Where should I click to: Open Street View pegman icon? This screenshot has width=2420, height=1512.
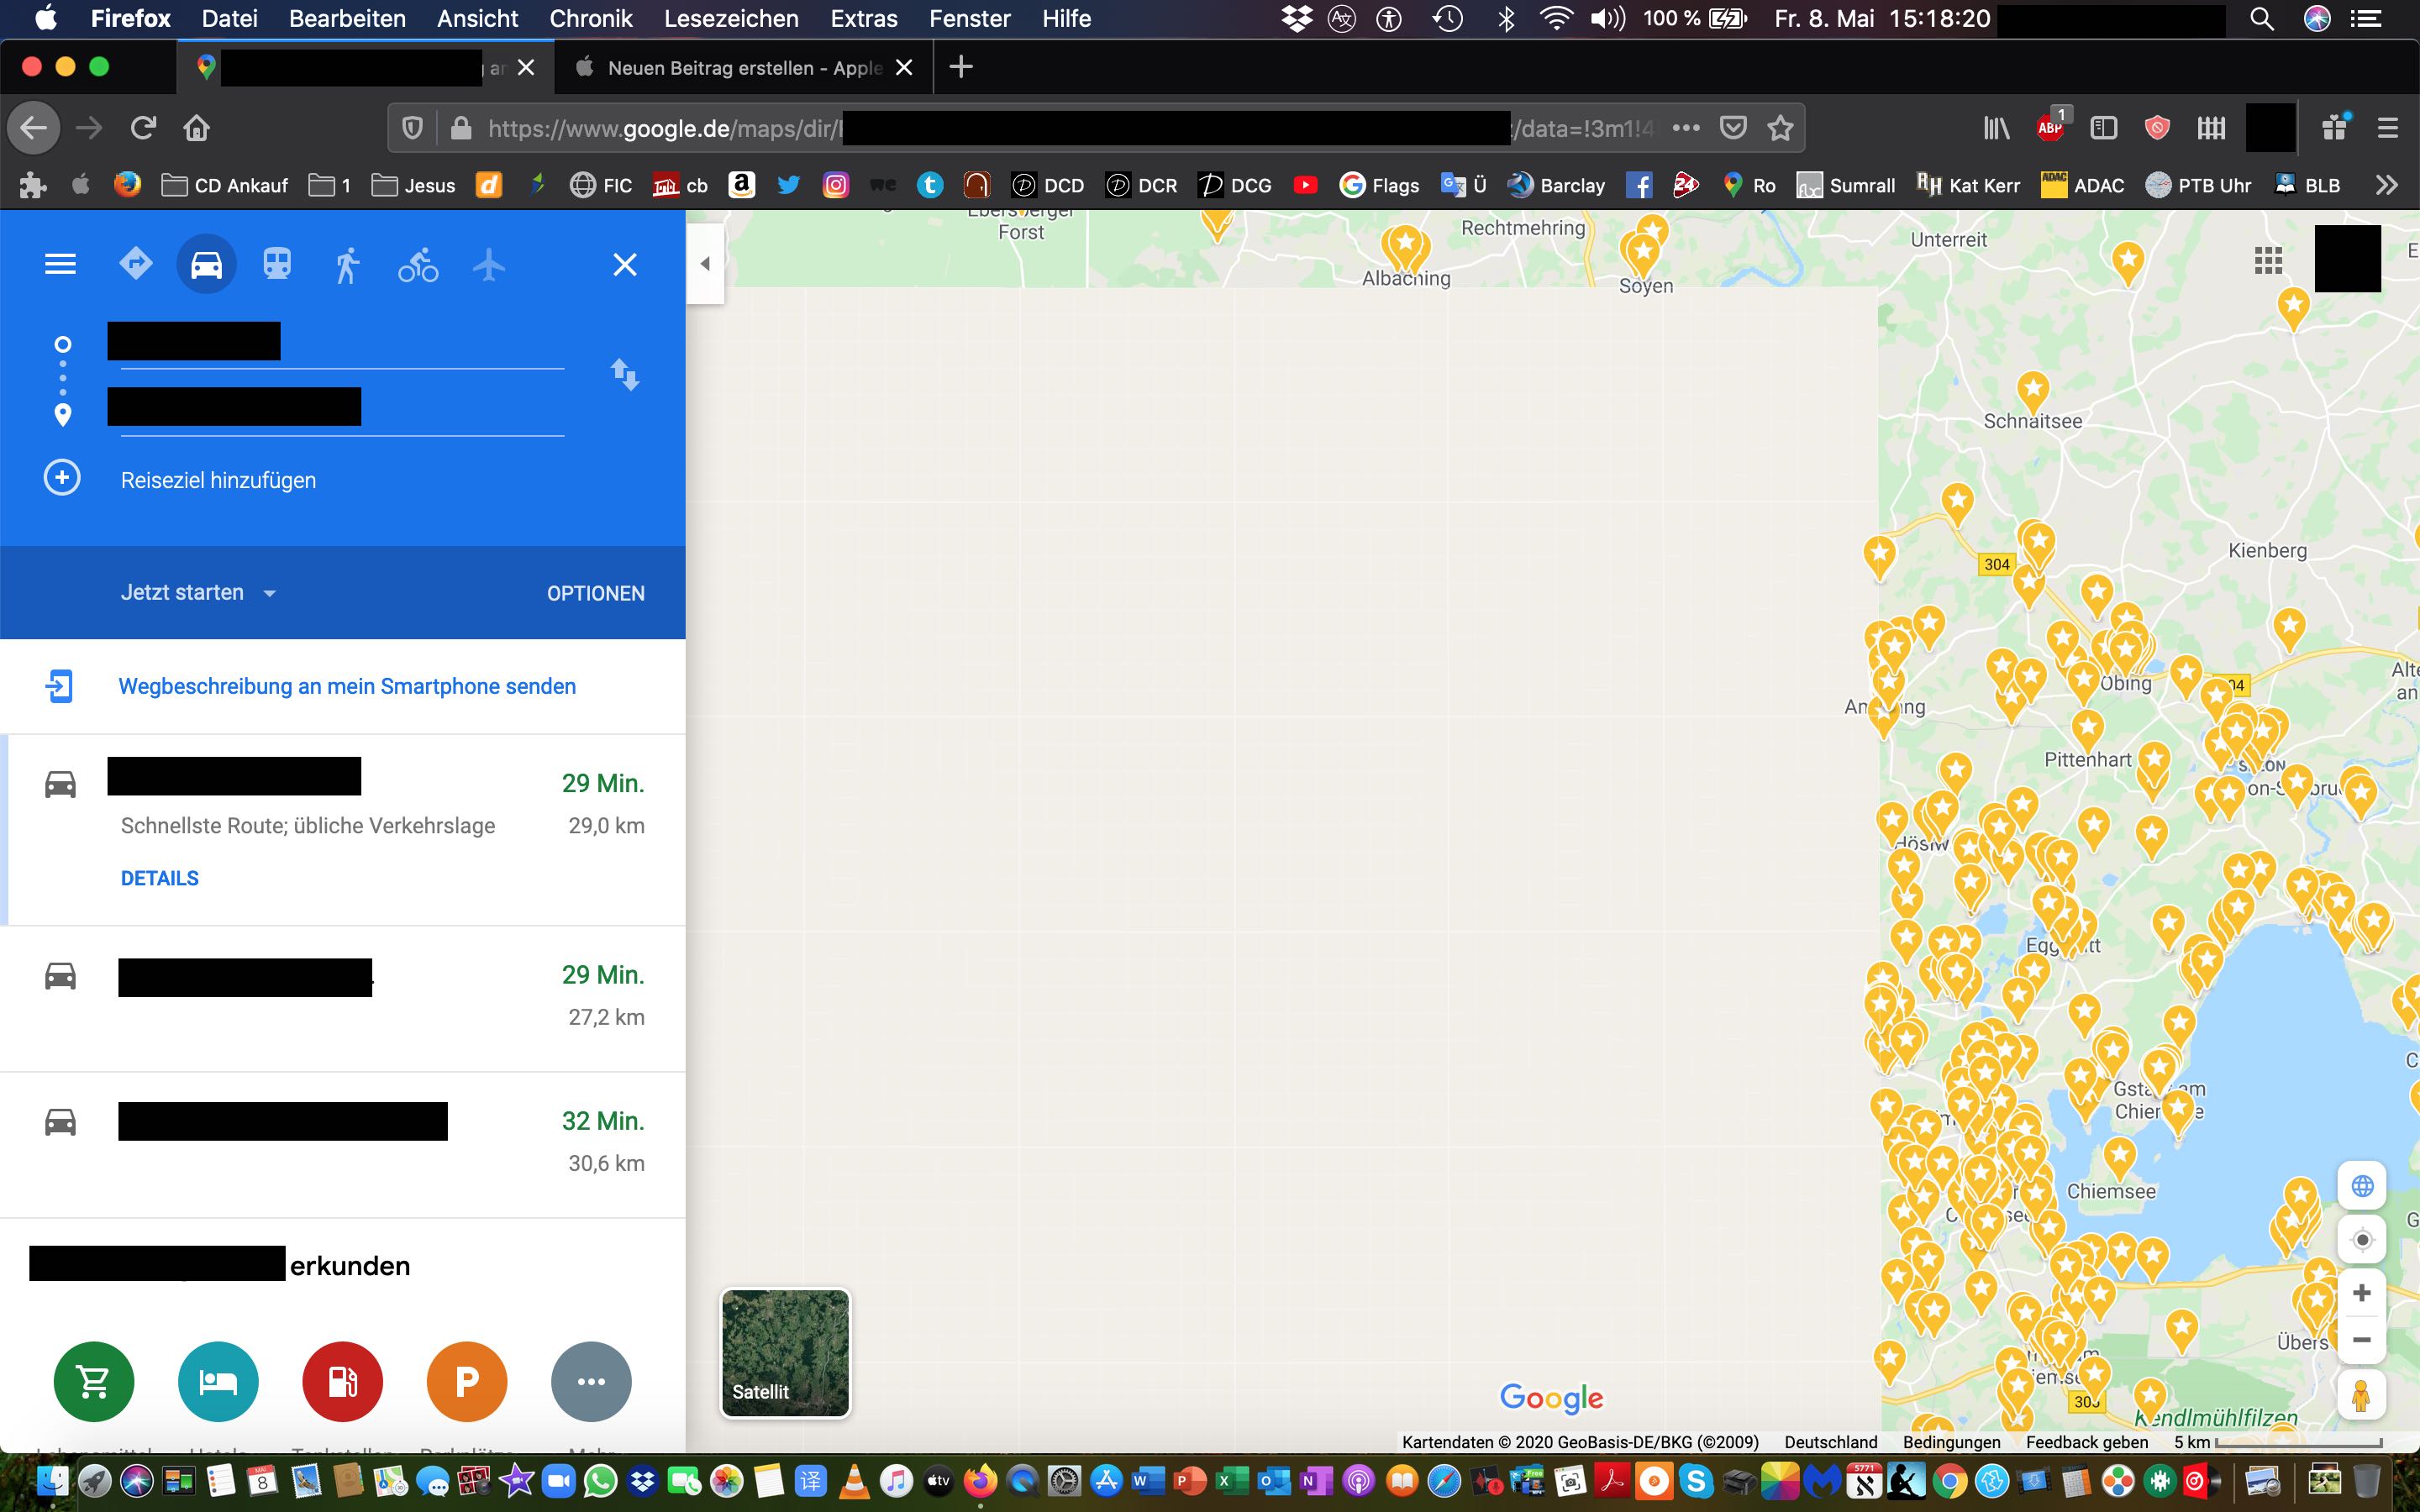pos(2362,1396)
